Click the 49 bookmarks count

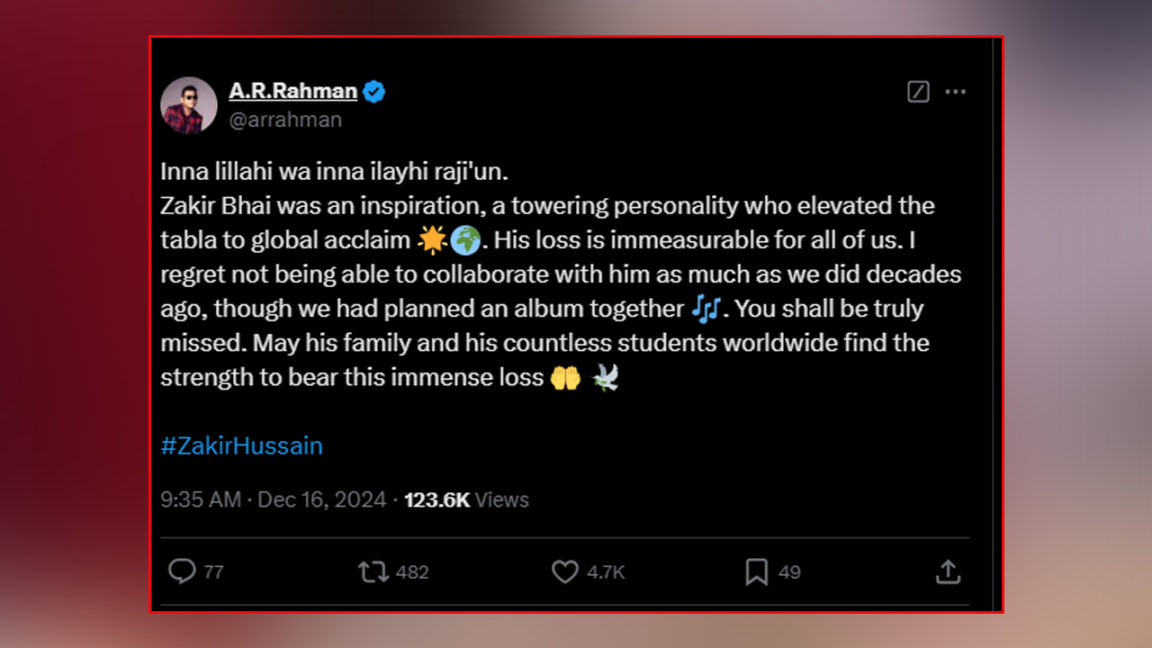(x=790, y=572)
